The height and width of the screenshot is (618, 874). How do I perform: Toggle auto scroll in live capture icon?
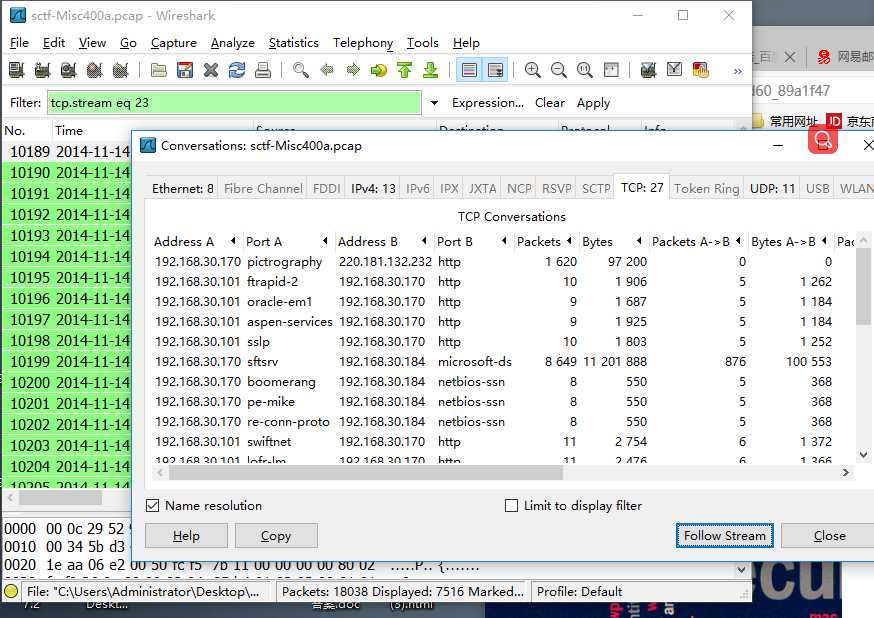[495, 70]
